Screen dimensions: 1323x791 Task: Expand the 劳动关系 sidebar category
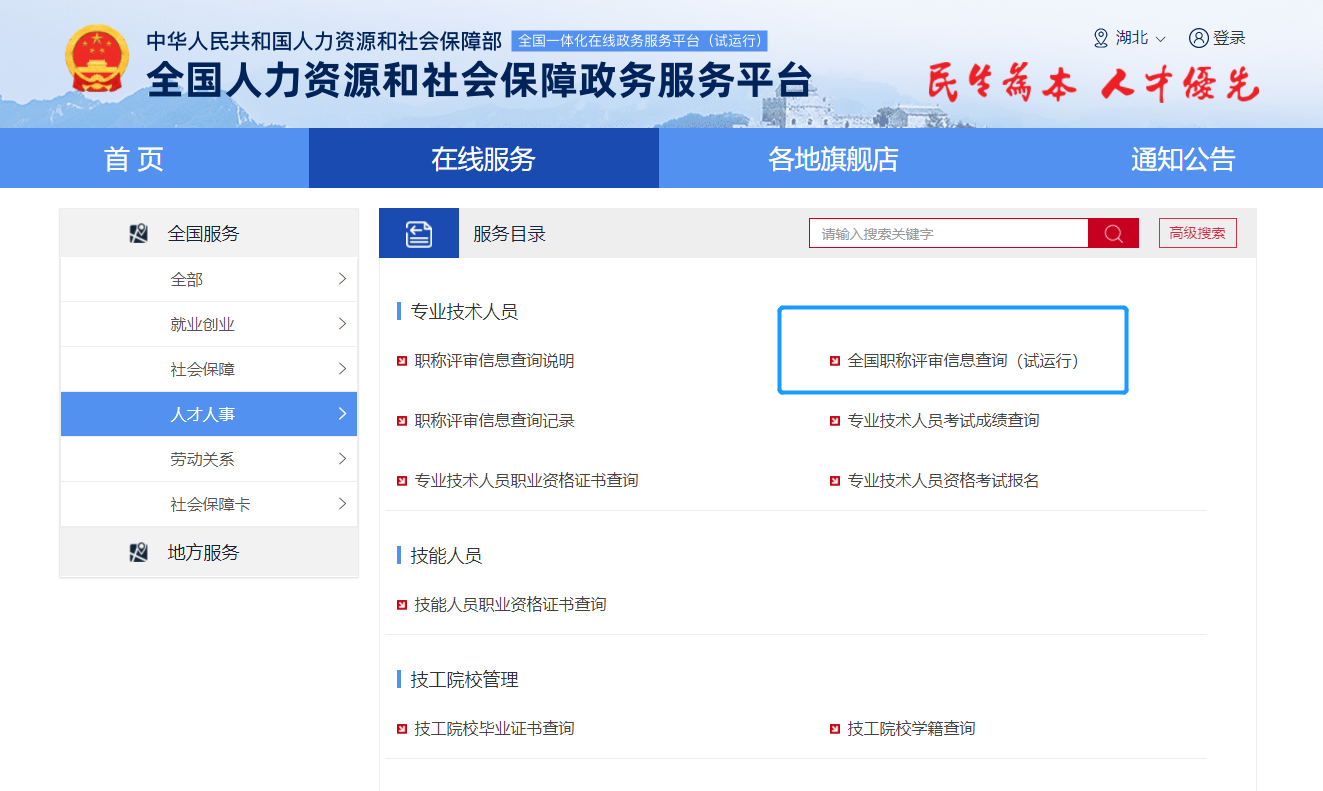[x=209, y=459]
